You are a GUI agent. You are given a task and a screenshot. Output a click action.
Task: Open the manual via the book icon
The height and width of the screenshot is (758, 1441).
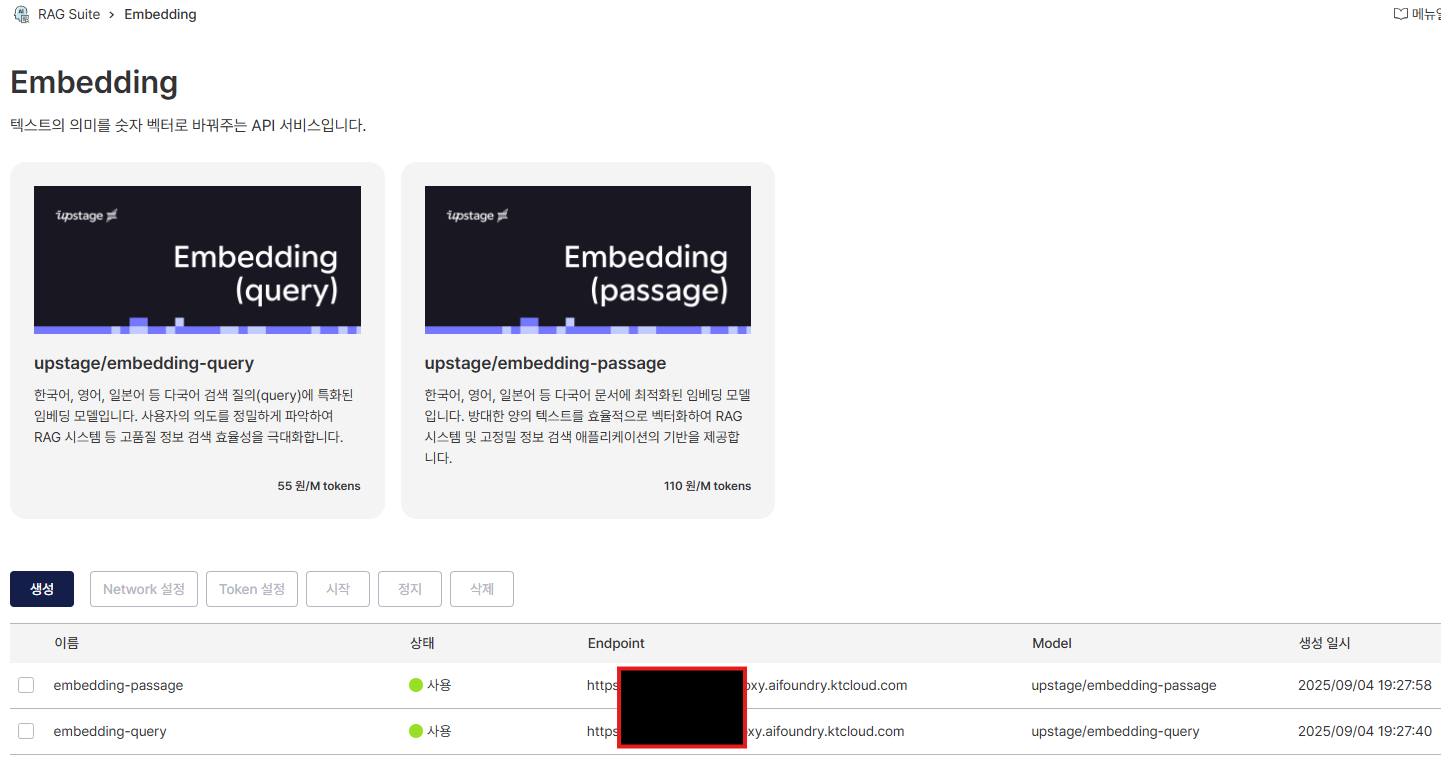pyautogui.click(x=1400, y=13)
